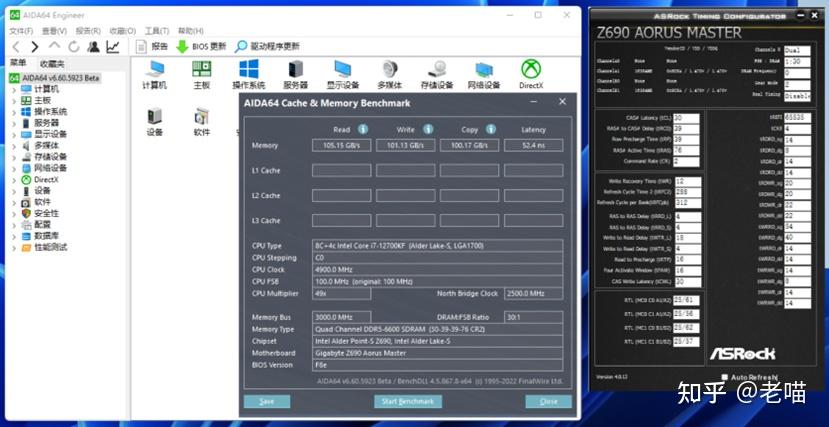
Task: Expand the 多媒体 tree node
Action: pos(14,146)
